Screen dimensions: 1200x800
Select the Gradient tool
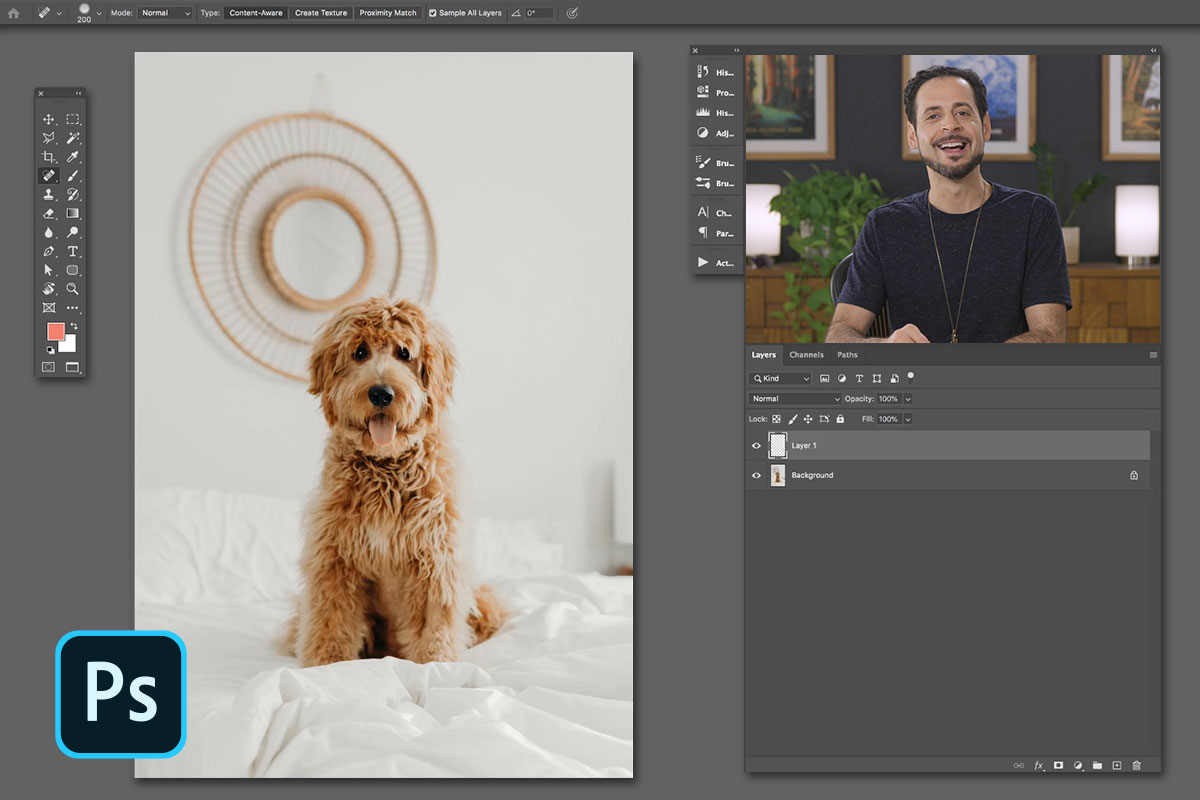click(72, 213)
